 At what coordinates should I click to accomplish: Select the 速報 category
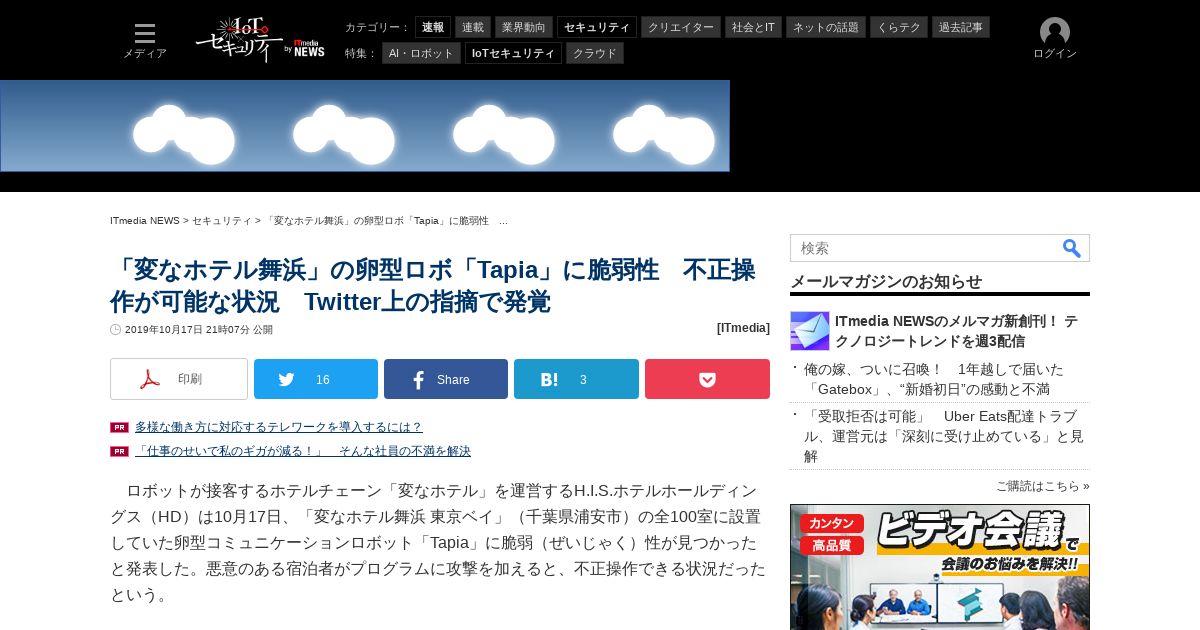(433, 27)
